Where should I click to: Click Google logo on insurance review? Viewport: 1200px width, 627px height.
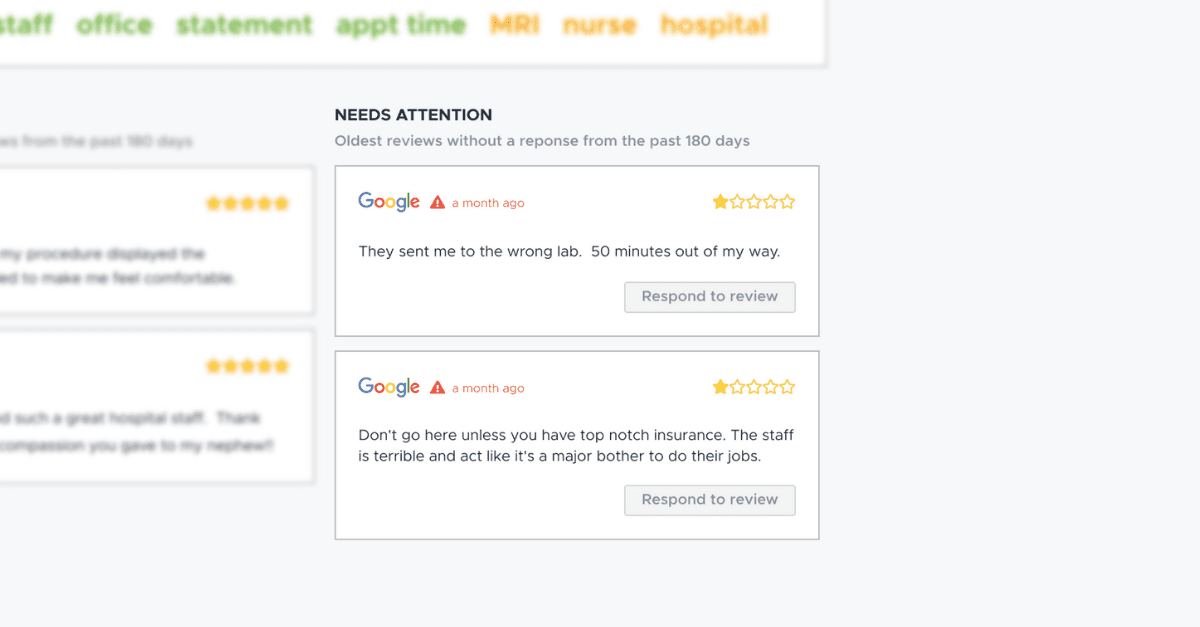389,387
